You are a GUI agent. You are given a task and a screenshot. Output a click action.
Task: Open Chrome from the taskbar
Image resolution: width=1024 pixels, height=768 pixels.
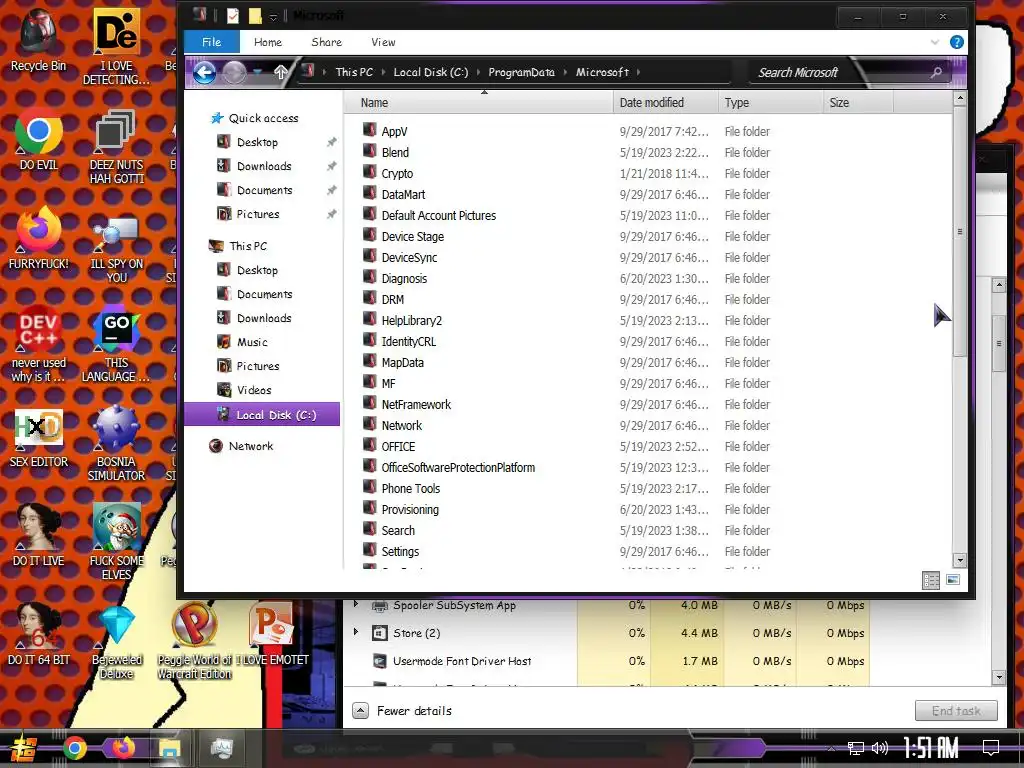74,749
